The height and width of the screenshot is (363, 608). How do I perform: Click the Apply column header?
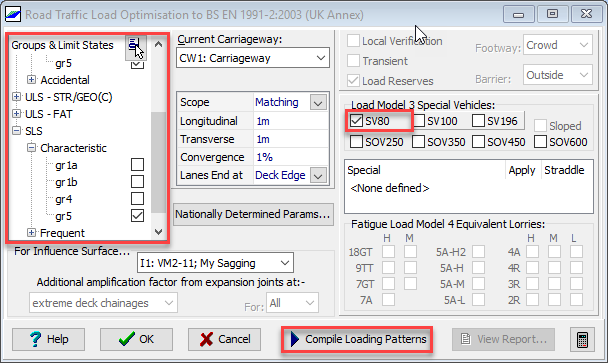[522, 170]
